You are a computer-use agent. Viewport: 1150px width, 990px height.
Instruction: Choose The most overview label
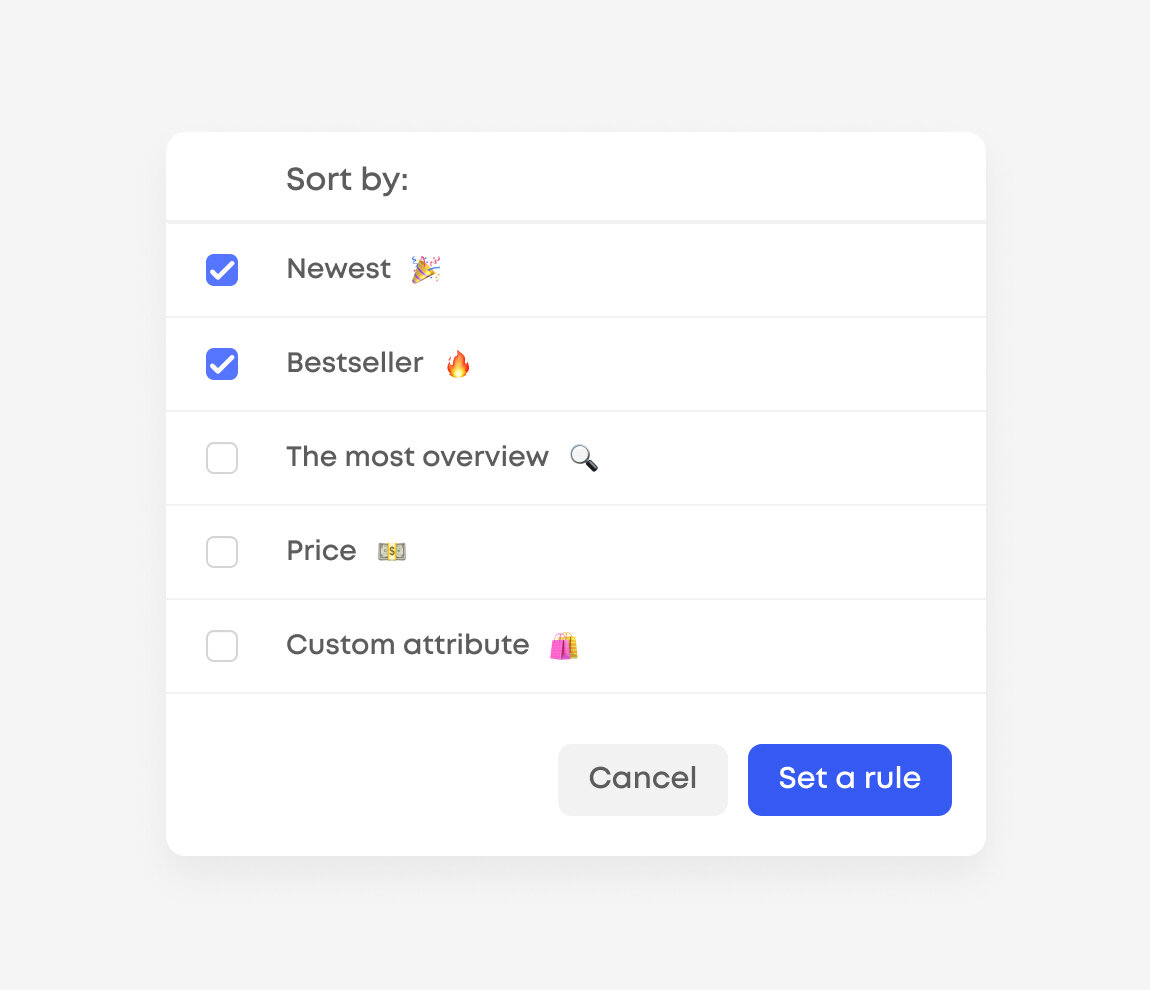coord(417,457)
